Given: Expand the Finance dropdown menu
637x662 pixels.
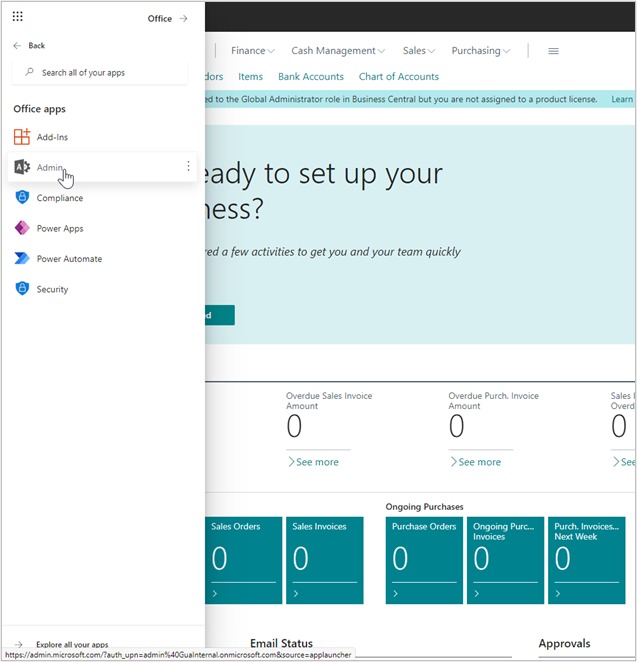Looking at the screenshot, I should tap(253, 51).
